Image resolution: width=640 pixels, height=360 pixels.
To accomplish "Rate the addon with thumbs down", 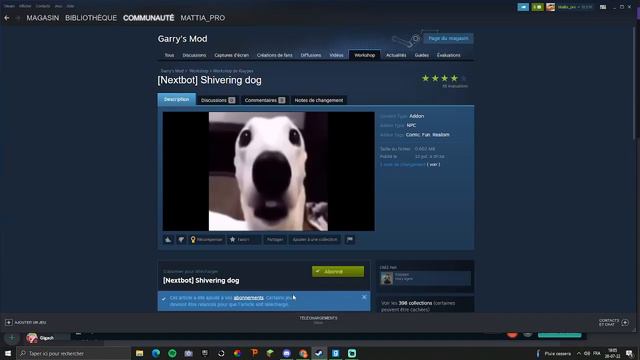I will [181, 240].
